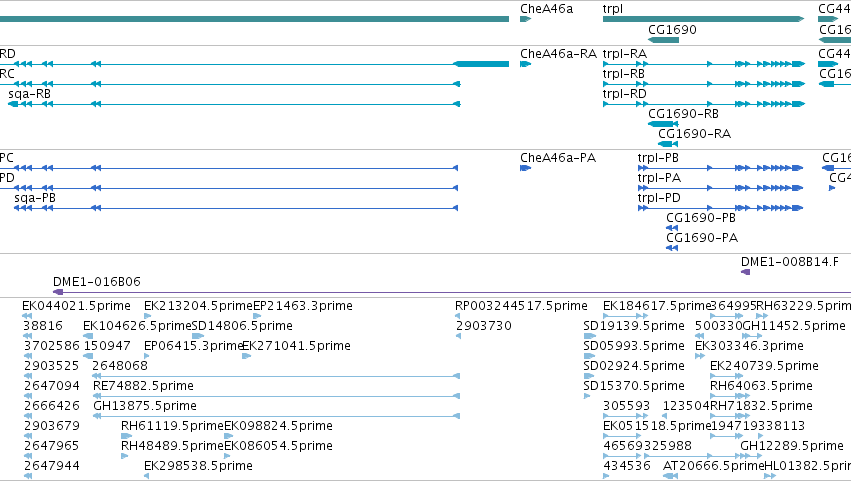851x481 pixels.
Task: Select EST GH11452.5prime label
Action: [793, 326]
